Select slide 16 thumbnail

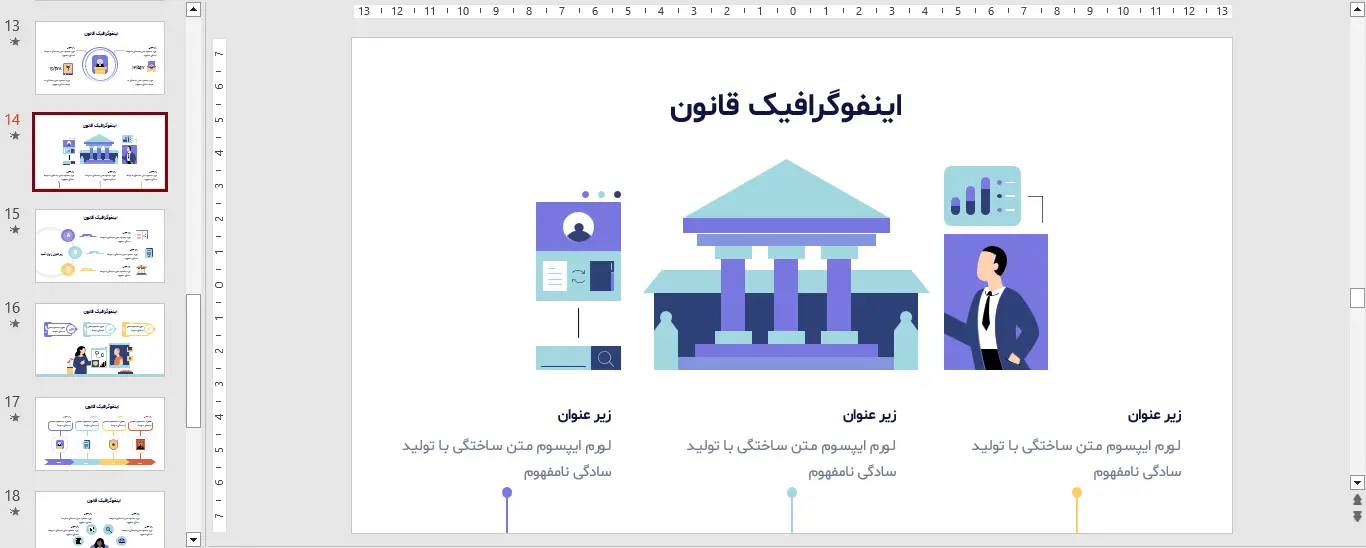click(100, 340)
